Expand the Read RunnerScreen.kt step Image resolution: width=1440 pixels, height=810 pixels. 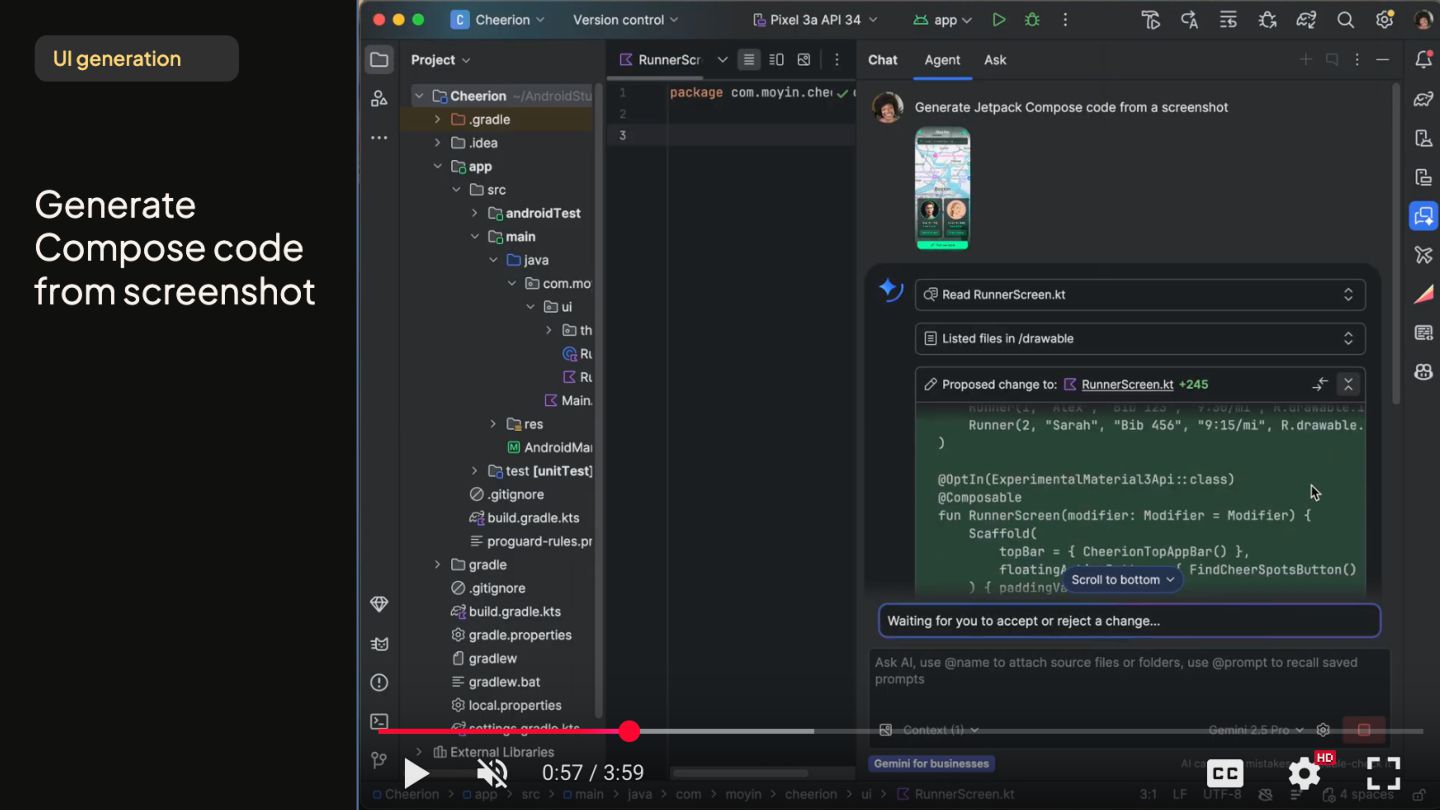click(1348, 295)
